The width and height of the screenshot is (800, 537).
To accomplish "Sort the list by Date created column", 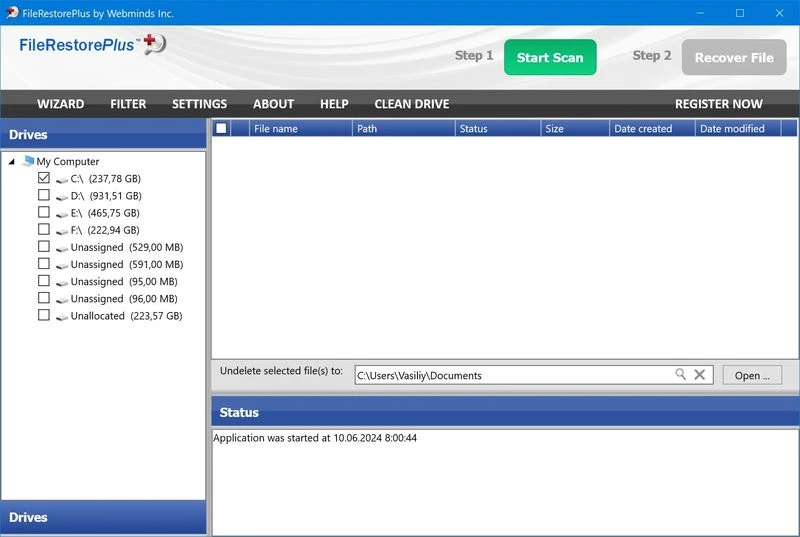I will click(x=643, y=129).
